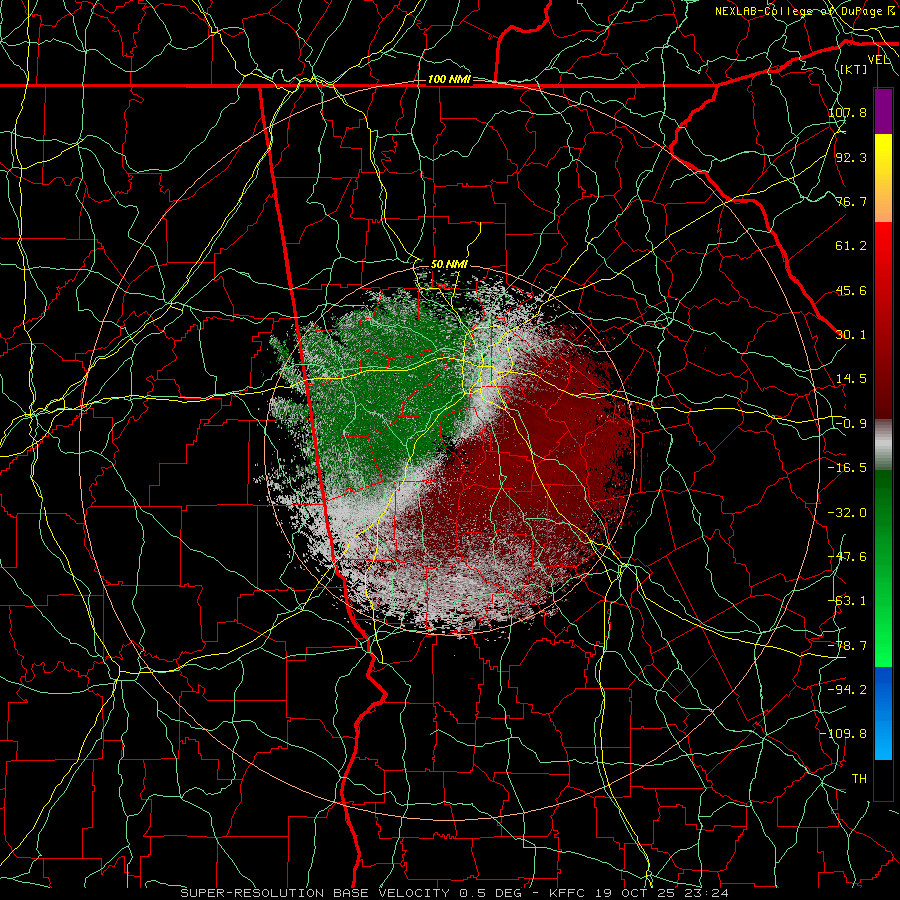Select the -109.8 scale value
This screenshot has width=900, height=900.
tap(844, 734)
